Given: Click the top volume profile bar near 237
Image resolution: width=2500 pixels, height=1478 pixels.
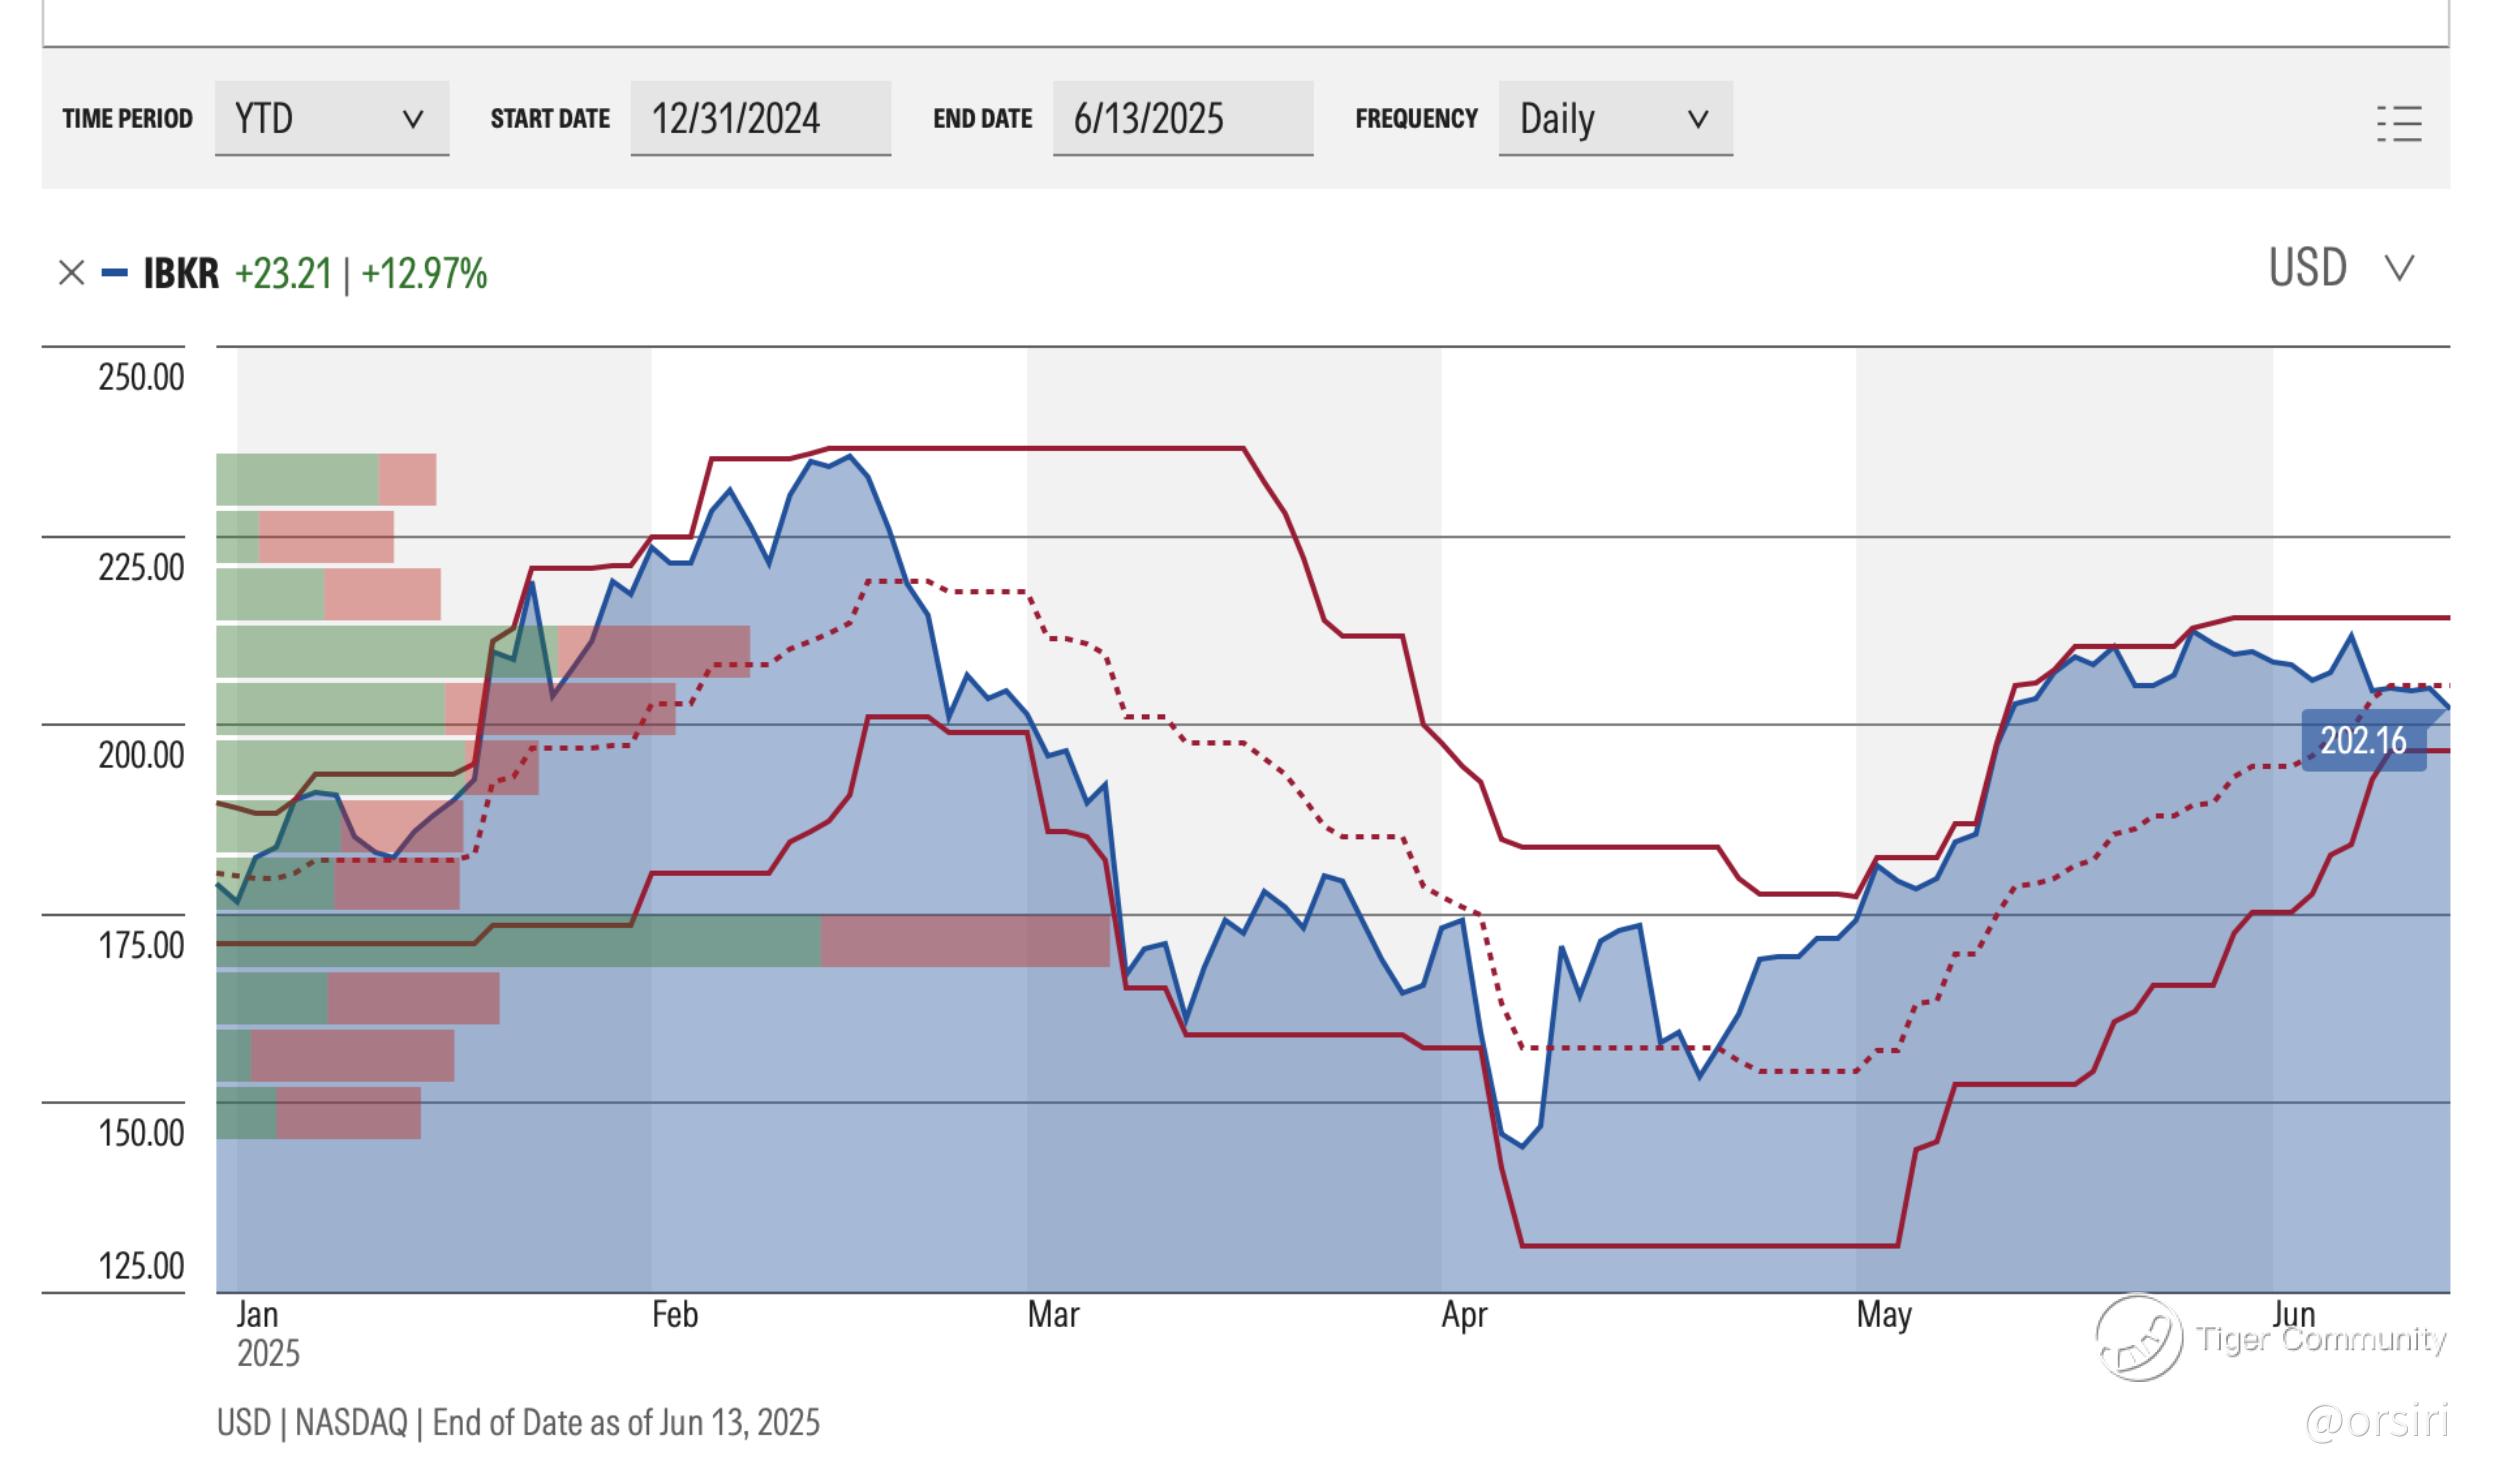Looking at the screenshot, I should [325, 479].
